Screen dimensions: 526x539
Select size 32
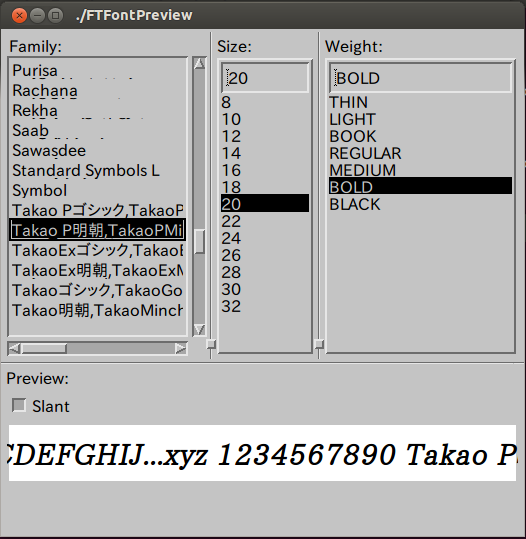pos(265,306)
